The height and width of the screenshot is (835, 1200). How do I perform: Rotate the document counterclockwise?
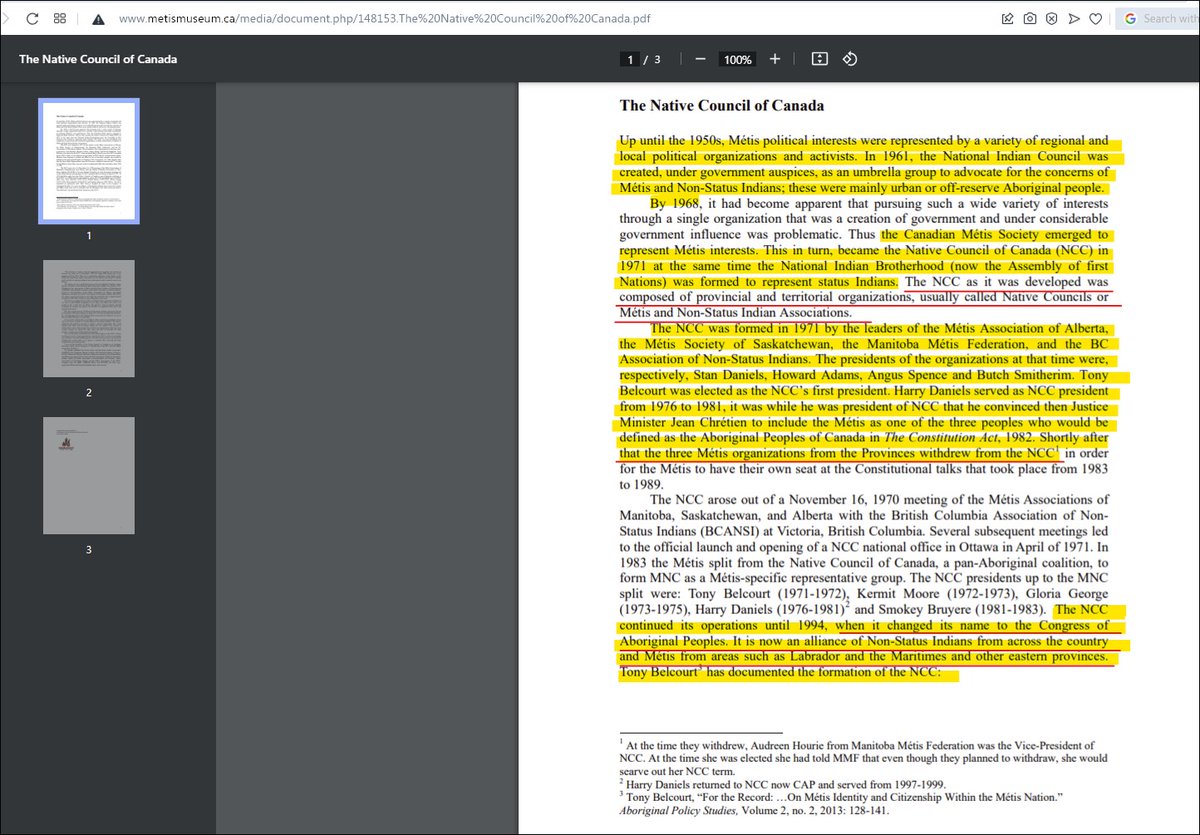pos(850,59)
